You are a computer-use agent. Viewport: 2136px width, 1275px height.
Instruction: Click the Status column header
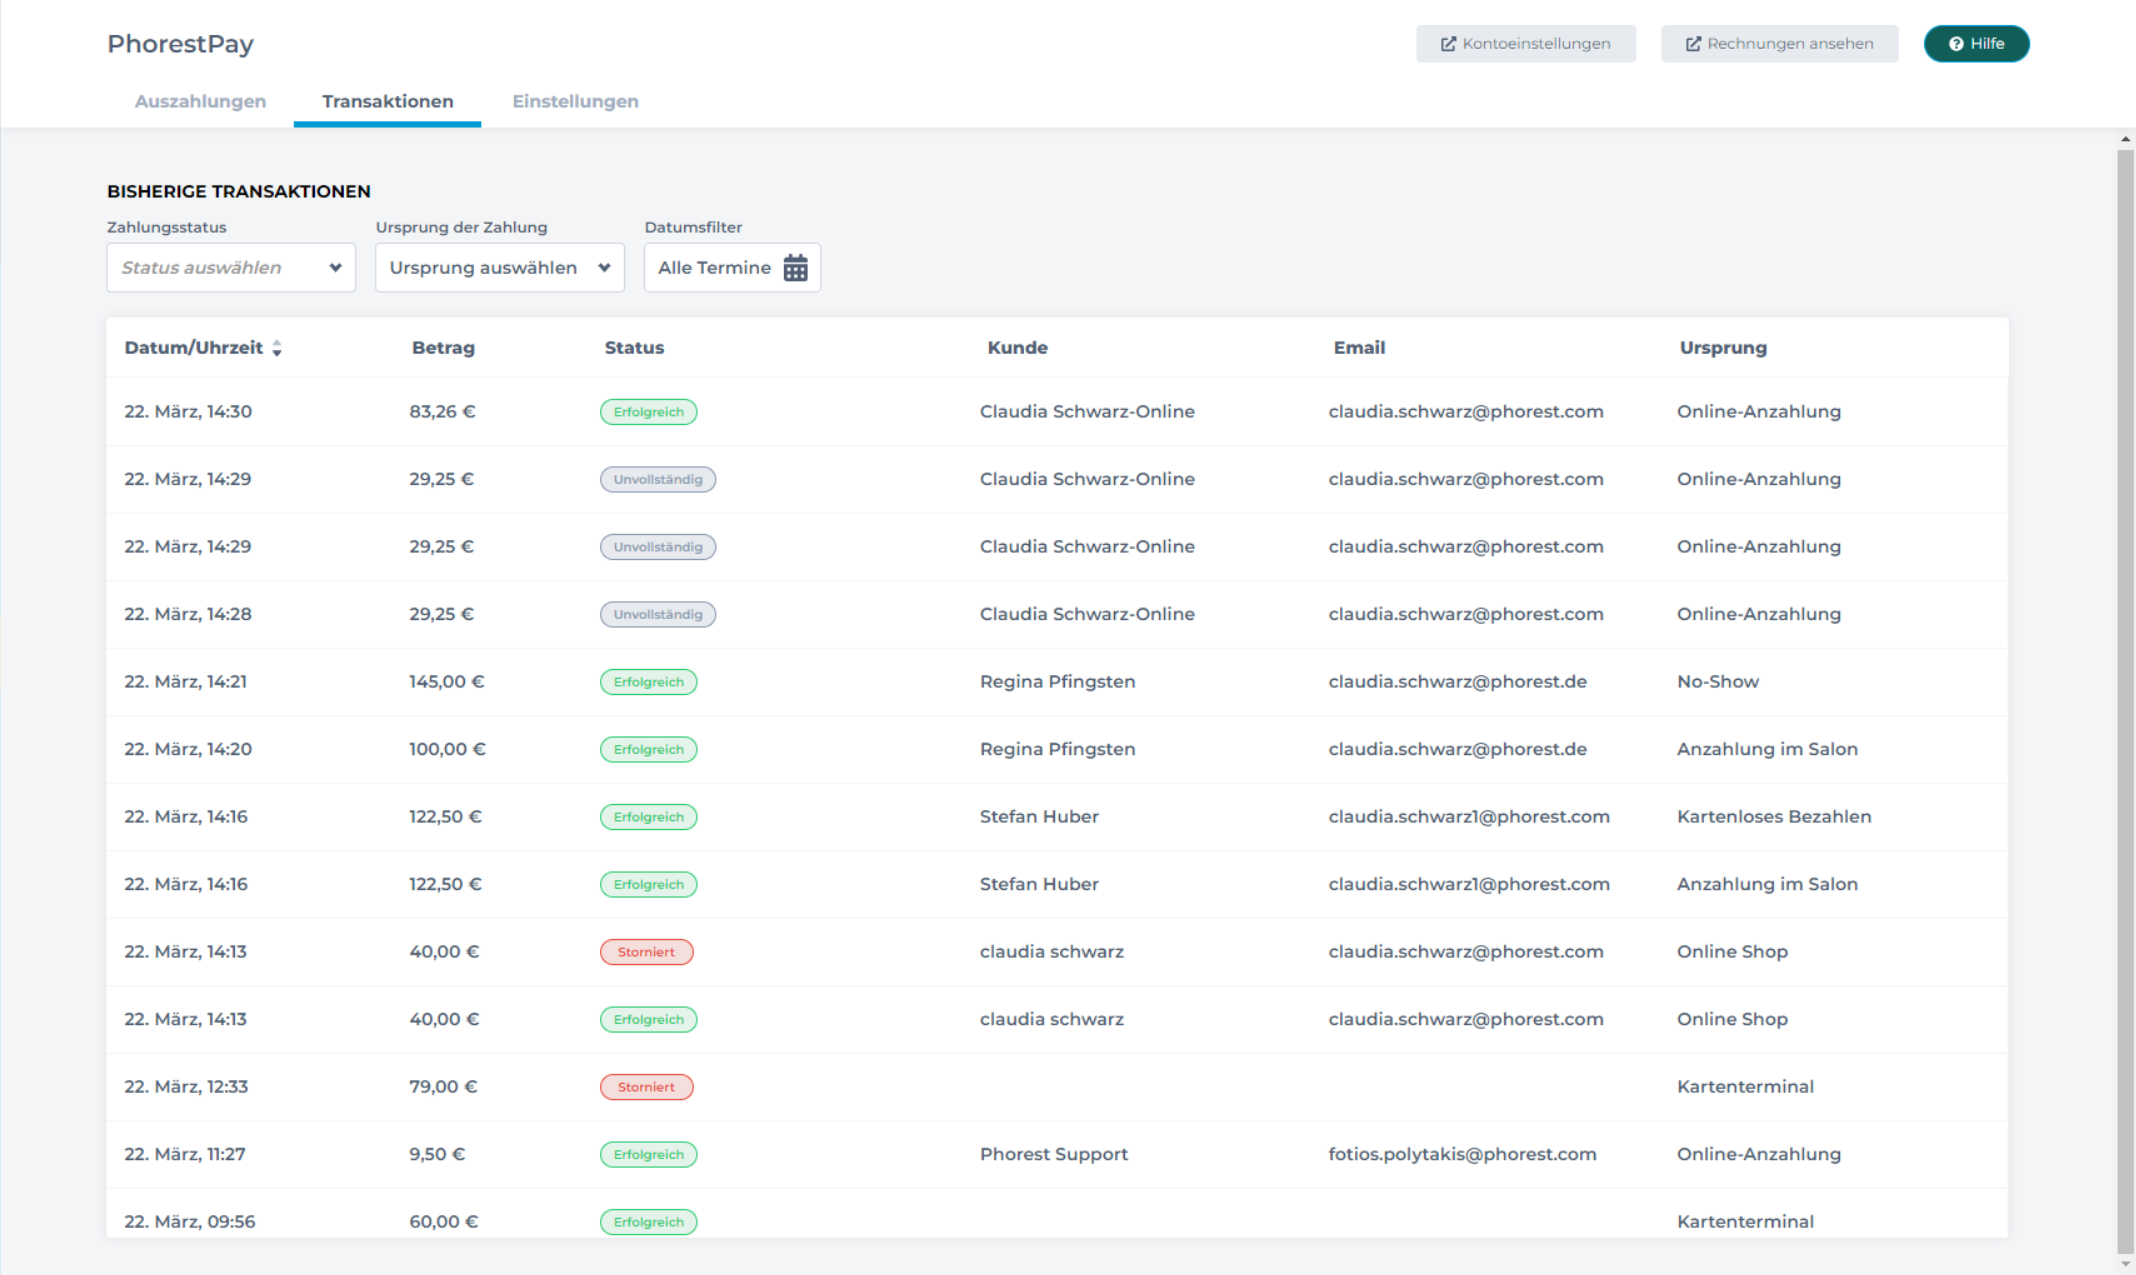point(634,348)
